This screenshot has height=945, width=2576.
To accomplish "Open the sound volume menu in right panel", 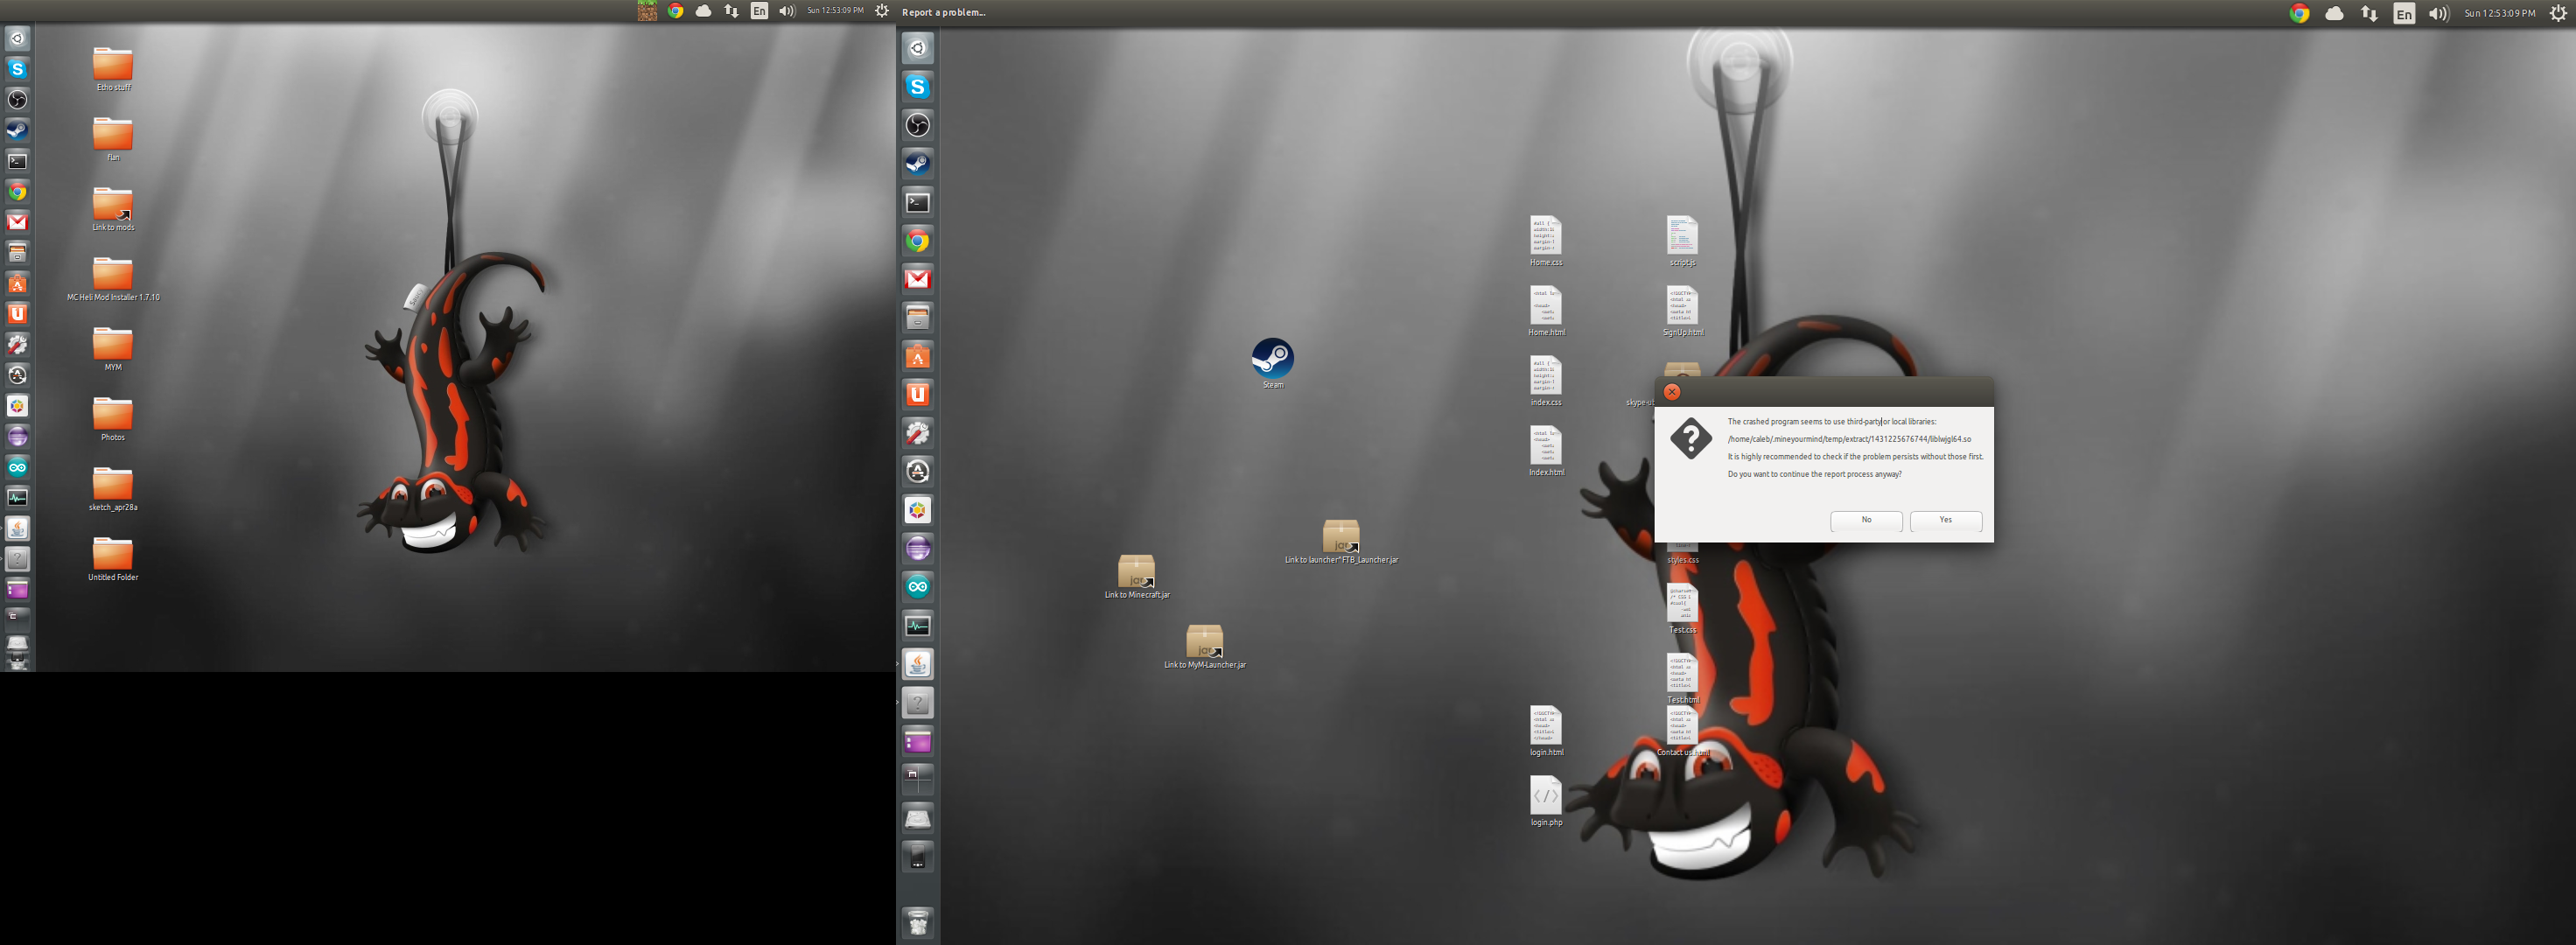I will 2439,13.
